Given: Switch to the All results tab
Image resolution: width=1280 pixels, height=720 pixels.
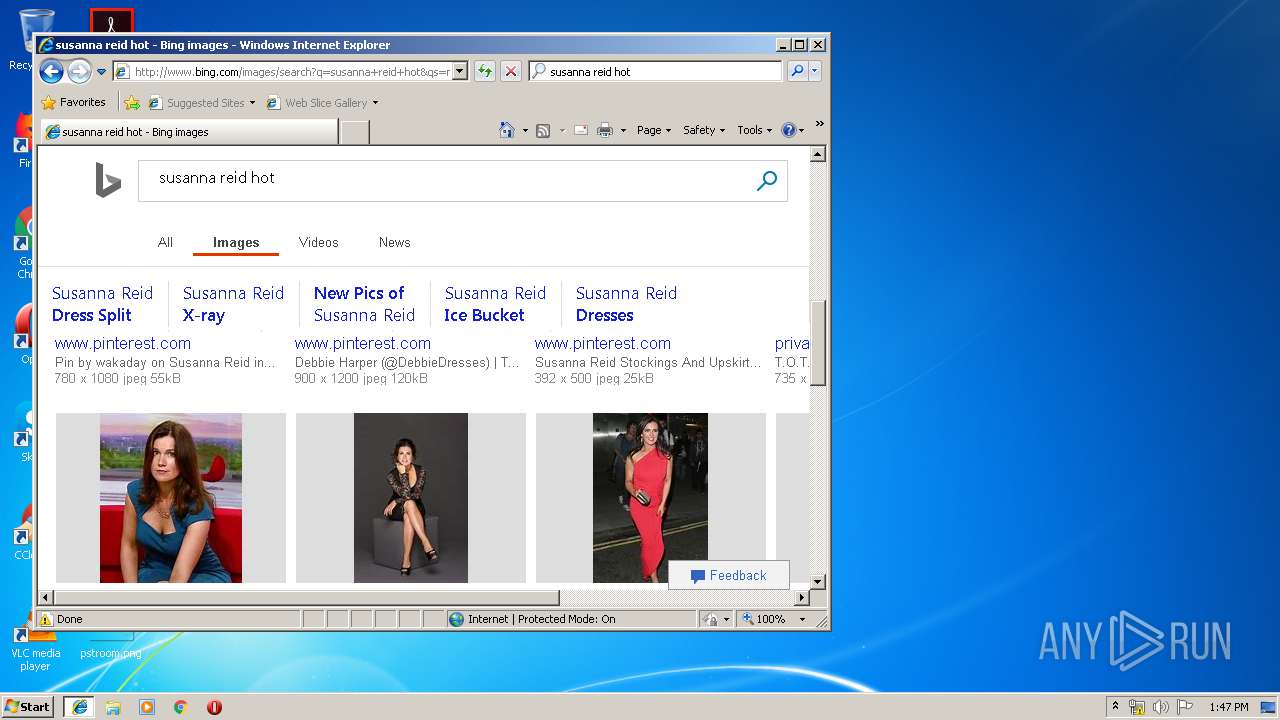Looking at the screenshot, I should coord(165,242).
